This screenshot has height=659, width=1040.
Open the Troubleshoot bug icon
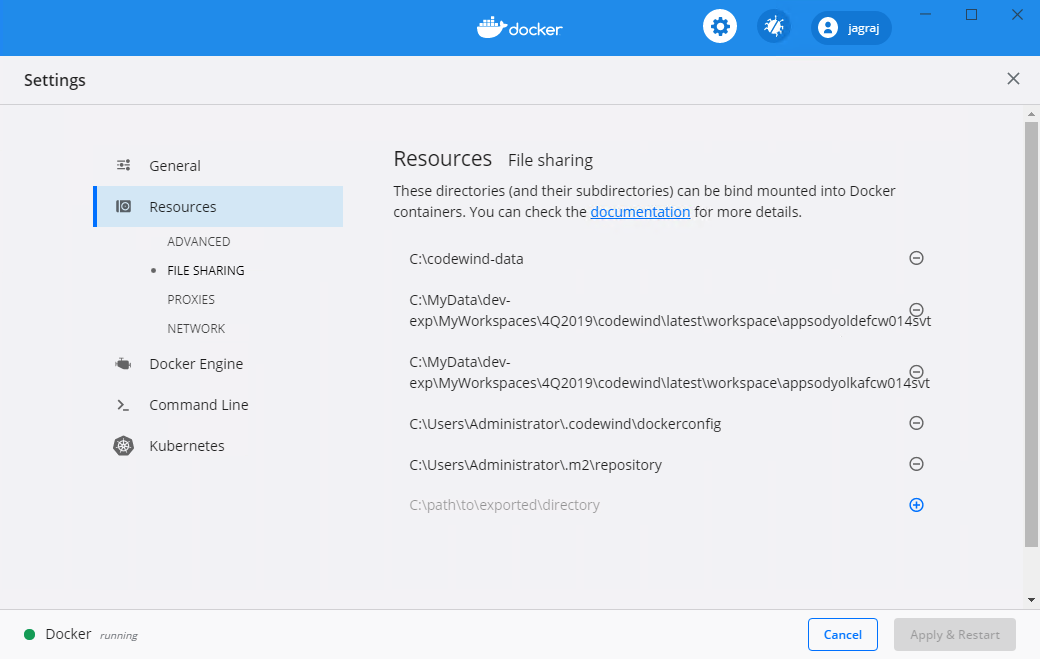(773, 26)
